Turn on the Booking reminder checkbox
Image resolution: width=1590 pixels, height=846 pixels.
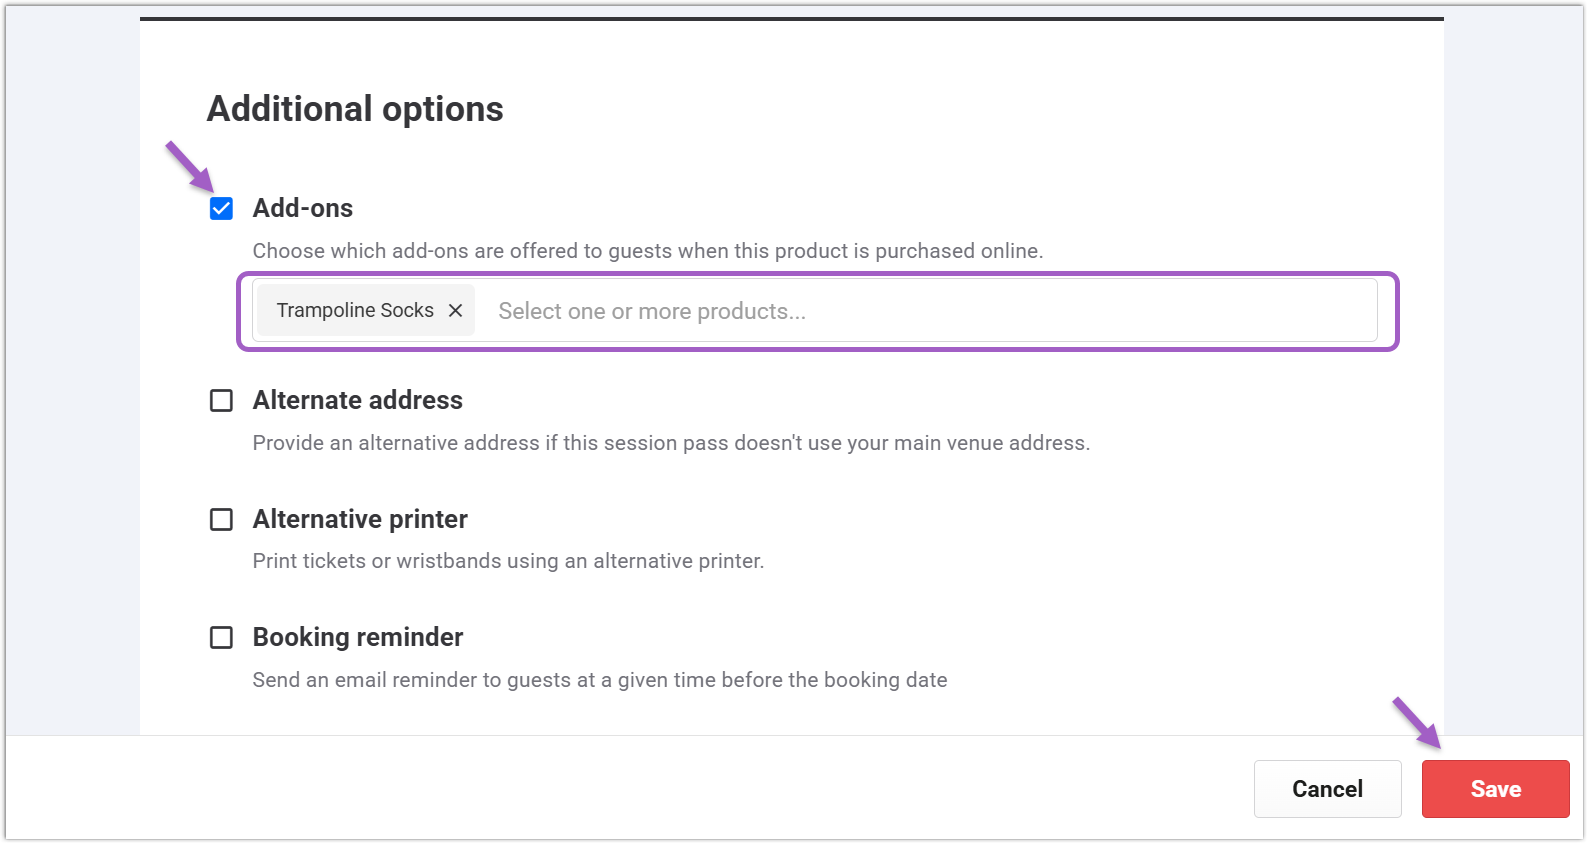pos(221,638)
